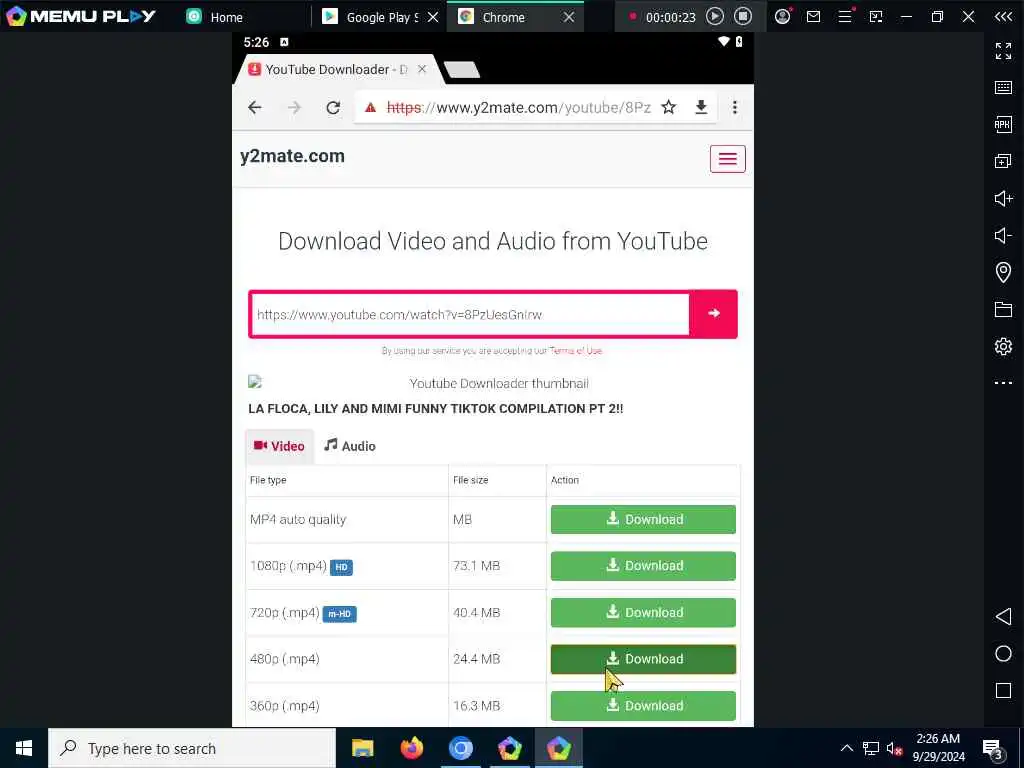
Task: Open the Terms of Use link
Action: (x=575, y=351)
